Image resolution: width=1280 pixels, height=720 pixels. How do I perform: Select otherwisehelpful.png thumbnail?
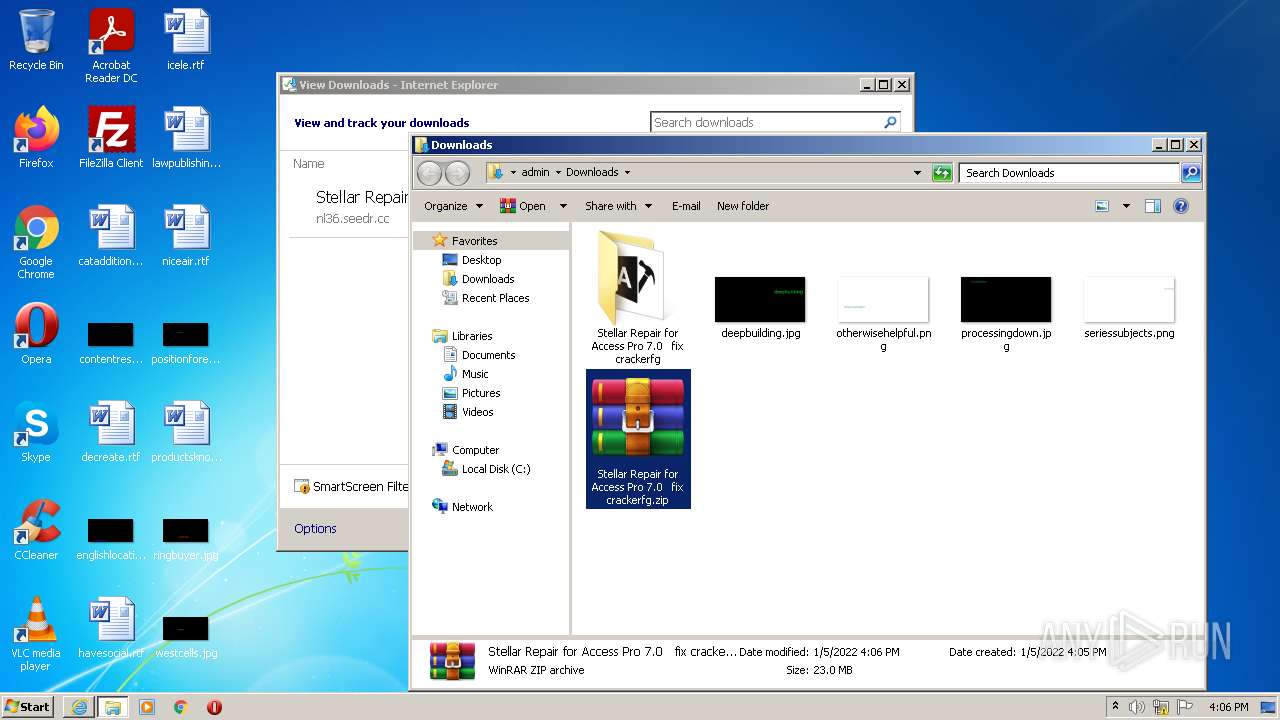883,314
